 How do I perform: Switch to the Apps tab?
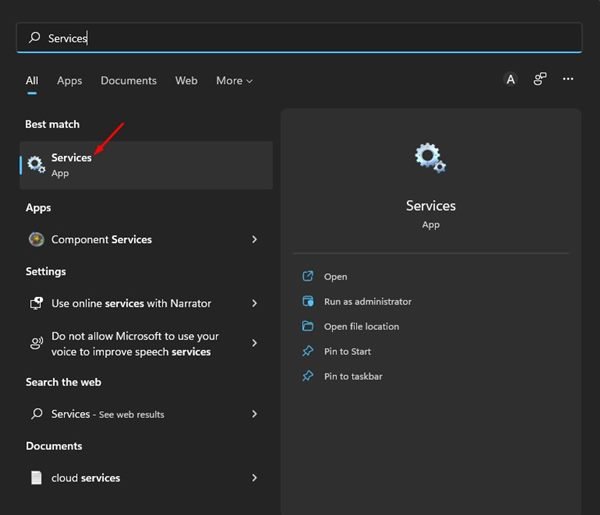pyautogui.click(x=69, y=81)
